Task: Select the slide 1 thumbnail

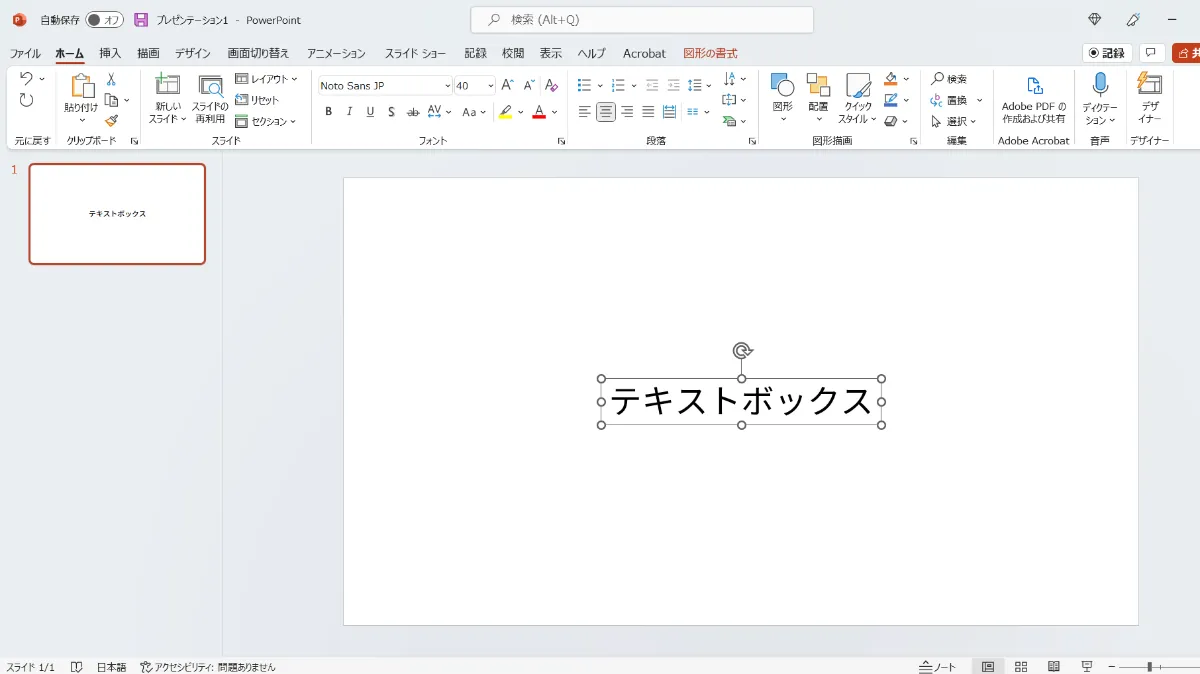Action: [117, 214]
